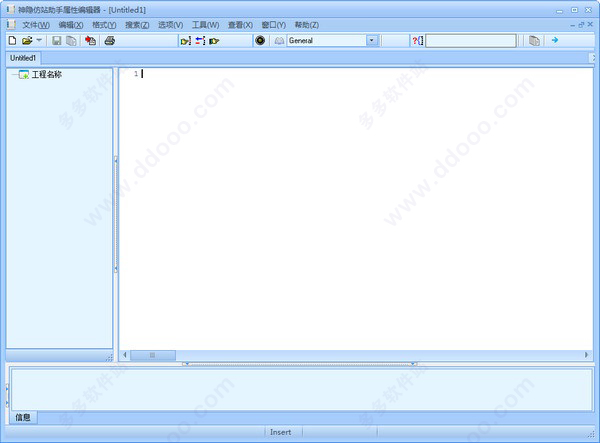The width and height of the screenshot is (600, 443).
Task: Select the 信息 tab in bottom panel
Action: point(23,417)
